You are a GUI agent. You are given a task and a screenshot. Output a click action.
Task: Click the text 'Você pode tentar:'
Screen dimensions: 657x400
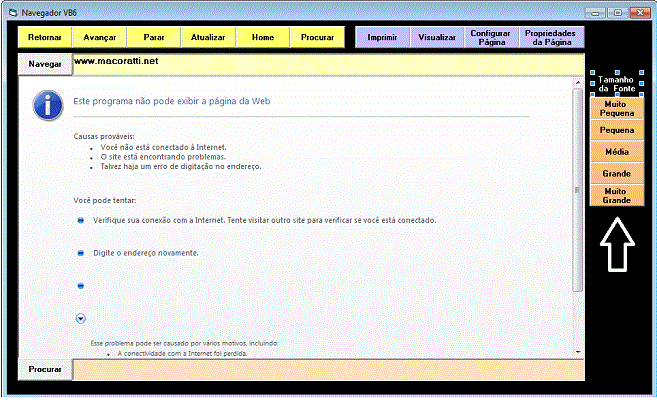[105, 201]
